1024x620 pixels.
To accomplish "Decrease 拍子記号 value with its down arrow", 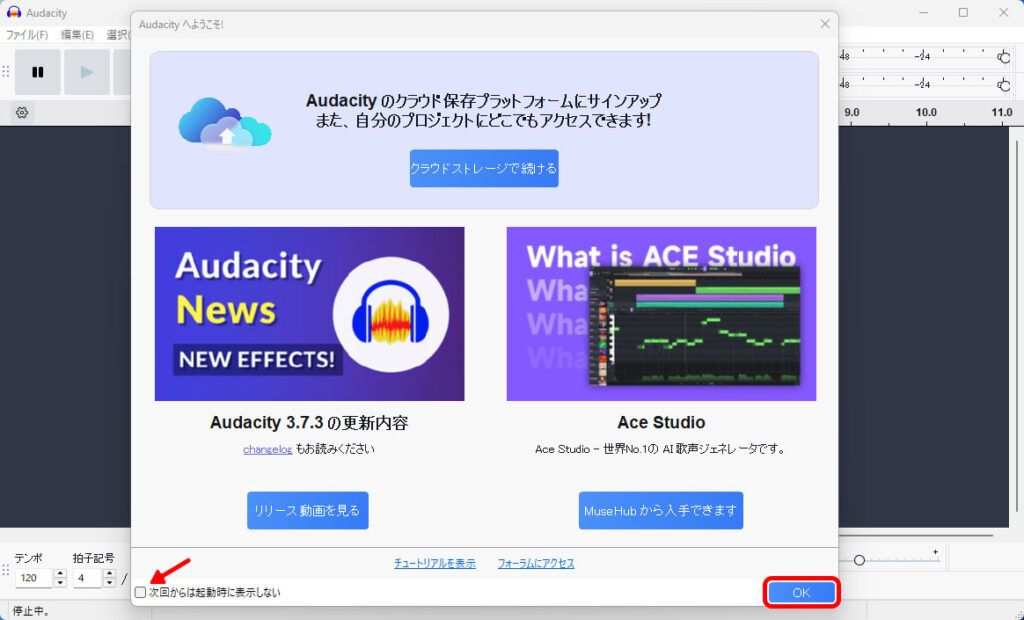I will tap(110, 583).
